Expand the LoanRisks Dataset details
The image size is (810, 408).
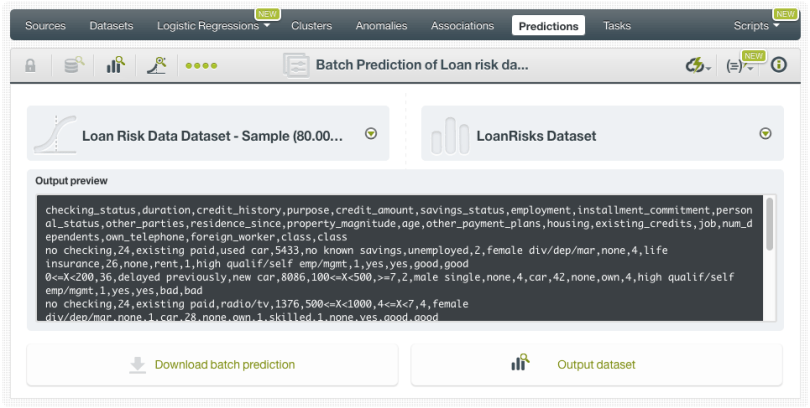pos(766,134)
